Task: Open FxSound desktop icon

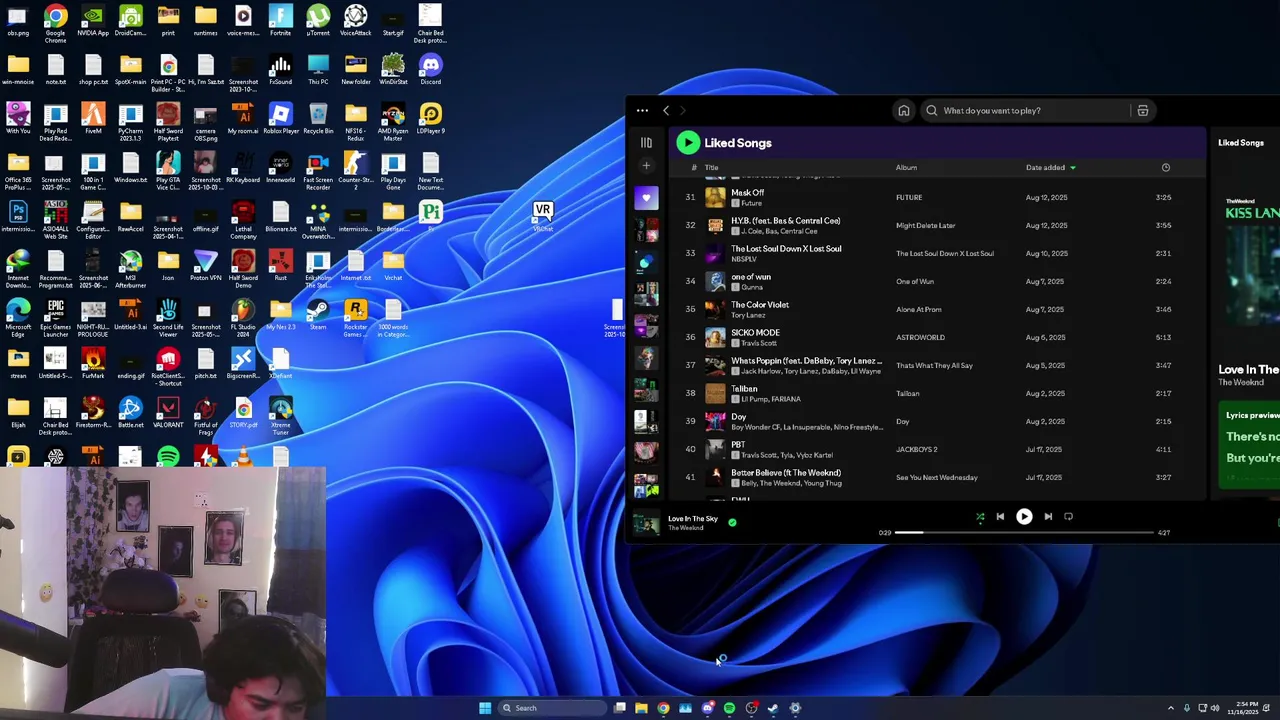Action: pyautogui.click(x=280, y=70)
